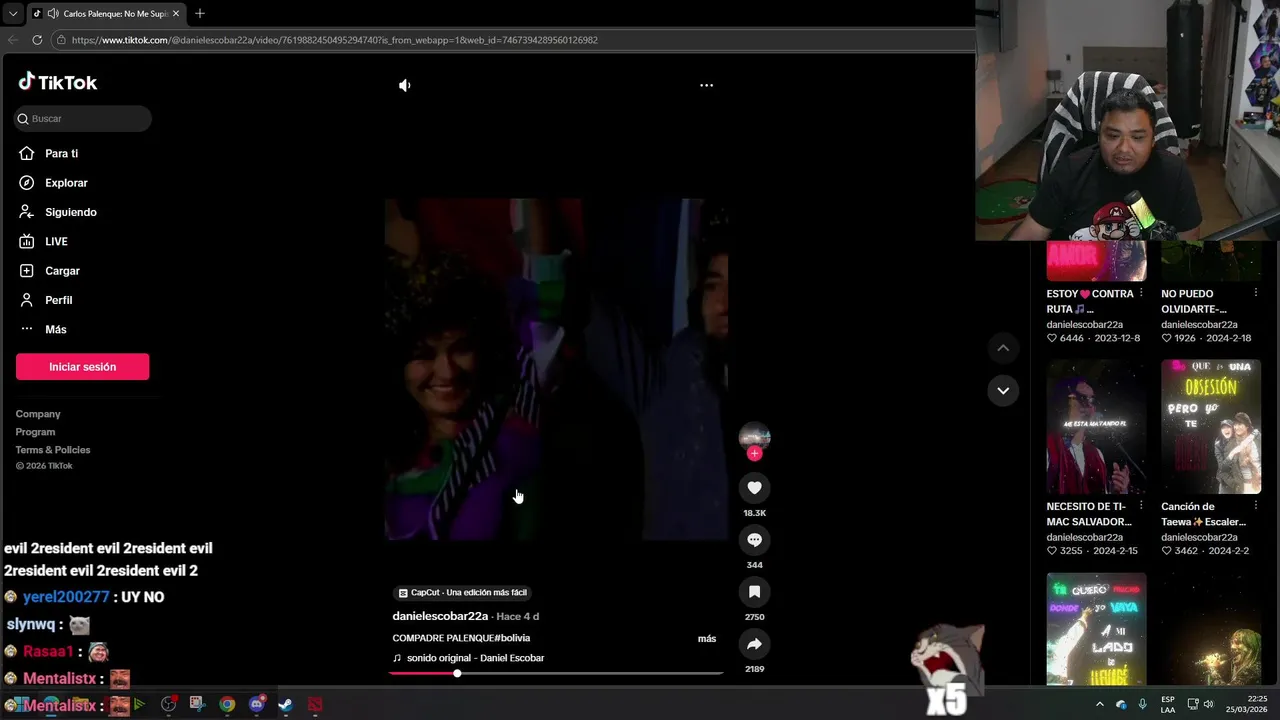This screenshot has height=720, width=1280.
Task: Click the 6446 likes on ESTOY CONTRA RUTA
Action: point(1065,338)
